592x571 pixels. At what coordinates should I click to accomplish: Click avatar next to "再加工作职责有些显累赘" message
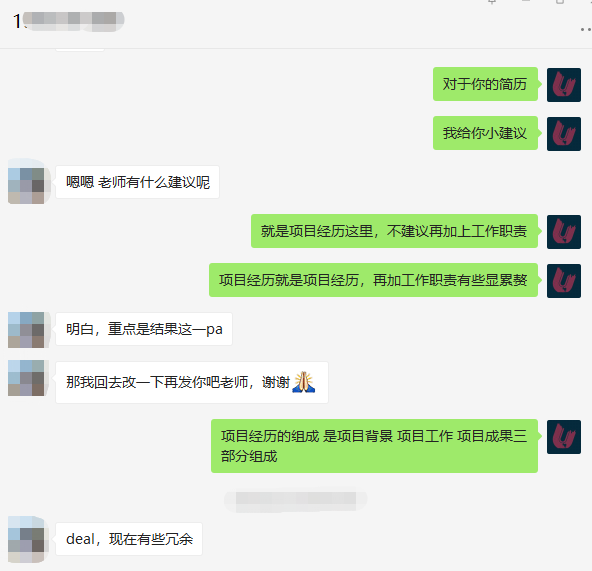pyautogui.click(x=564, y=281)
